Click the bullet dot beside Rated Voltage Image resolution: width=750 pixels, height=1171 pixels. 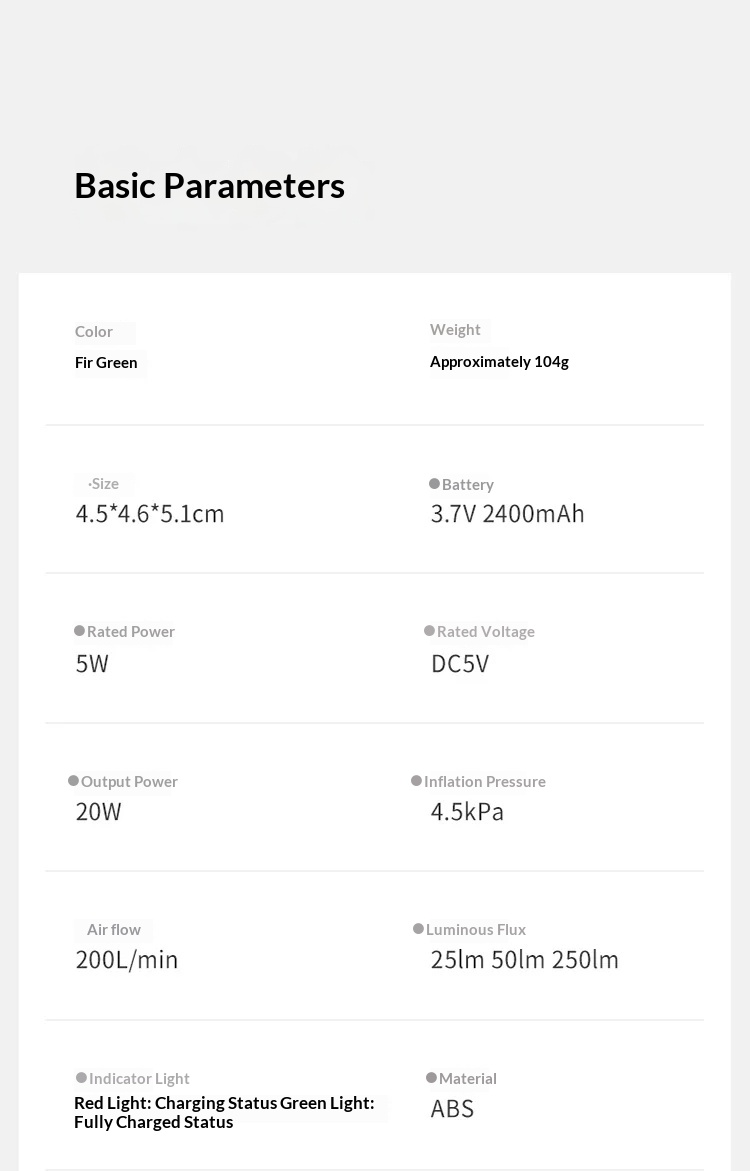[430, 631]
